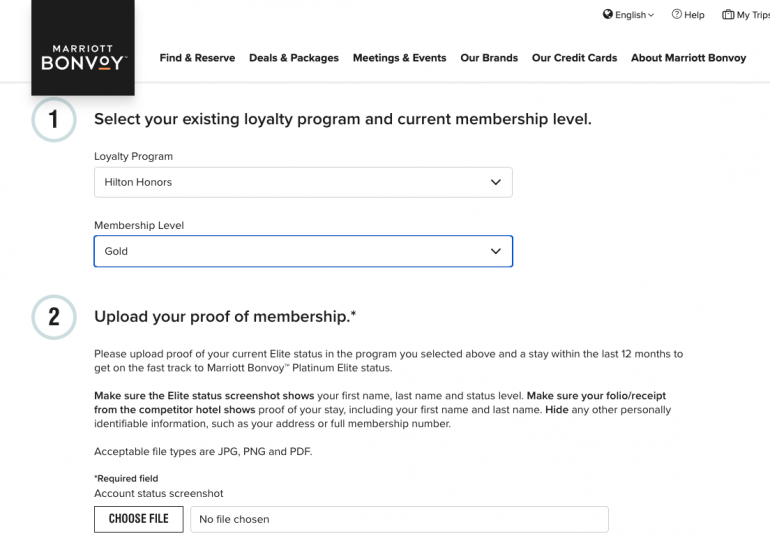Expand the Loyalty Program dropdown

tap(303, 182)
